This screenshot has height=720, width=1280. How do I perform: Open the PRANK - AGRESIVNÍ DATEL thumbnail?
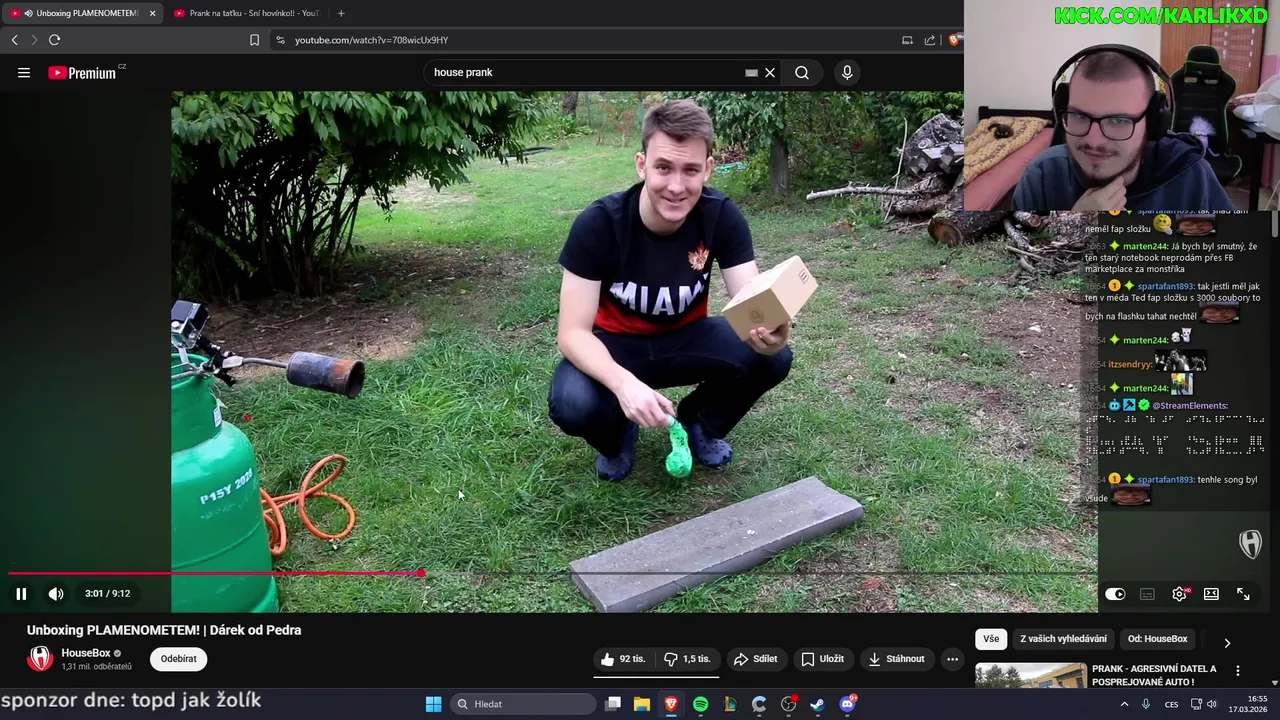click(x=1031, y=676)
